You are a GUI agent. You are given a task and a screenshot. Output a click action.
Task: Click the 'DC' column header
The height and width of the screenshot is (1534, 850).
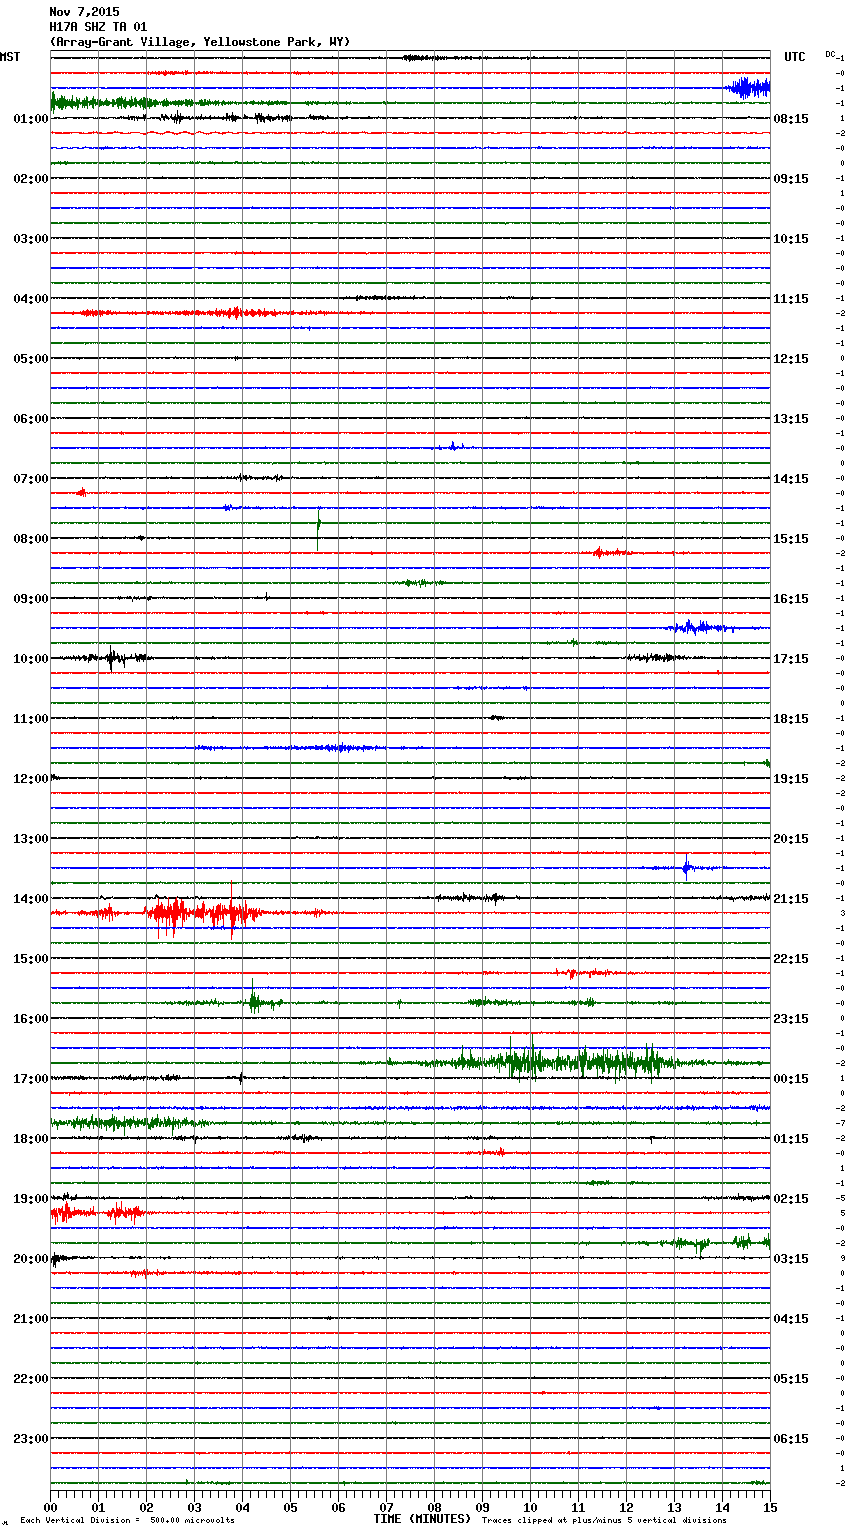[x=830, y=54]
